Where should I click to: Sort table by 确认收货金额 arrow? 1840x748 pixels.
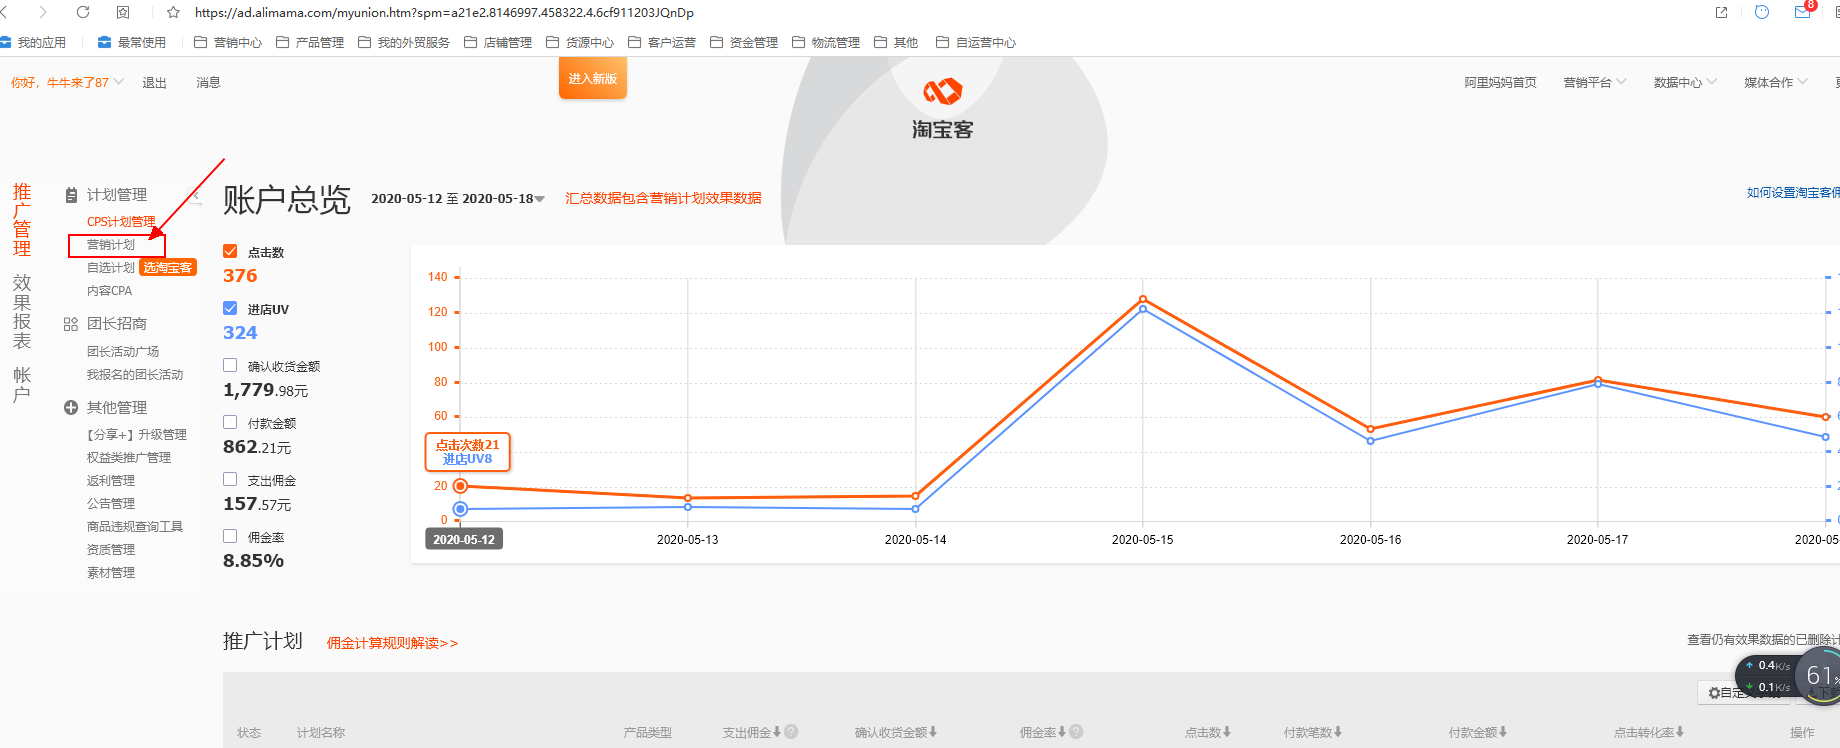(x=933, y=732)
